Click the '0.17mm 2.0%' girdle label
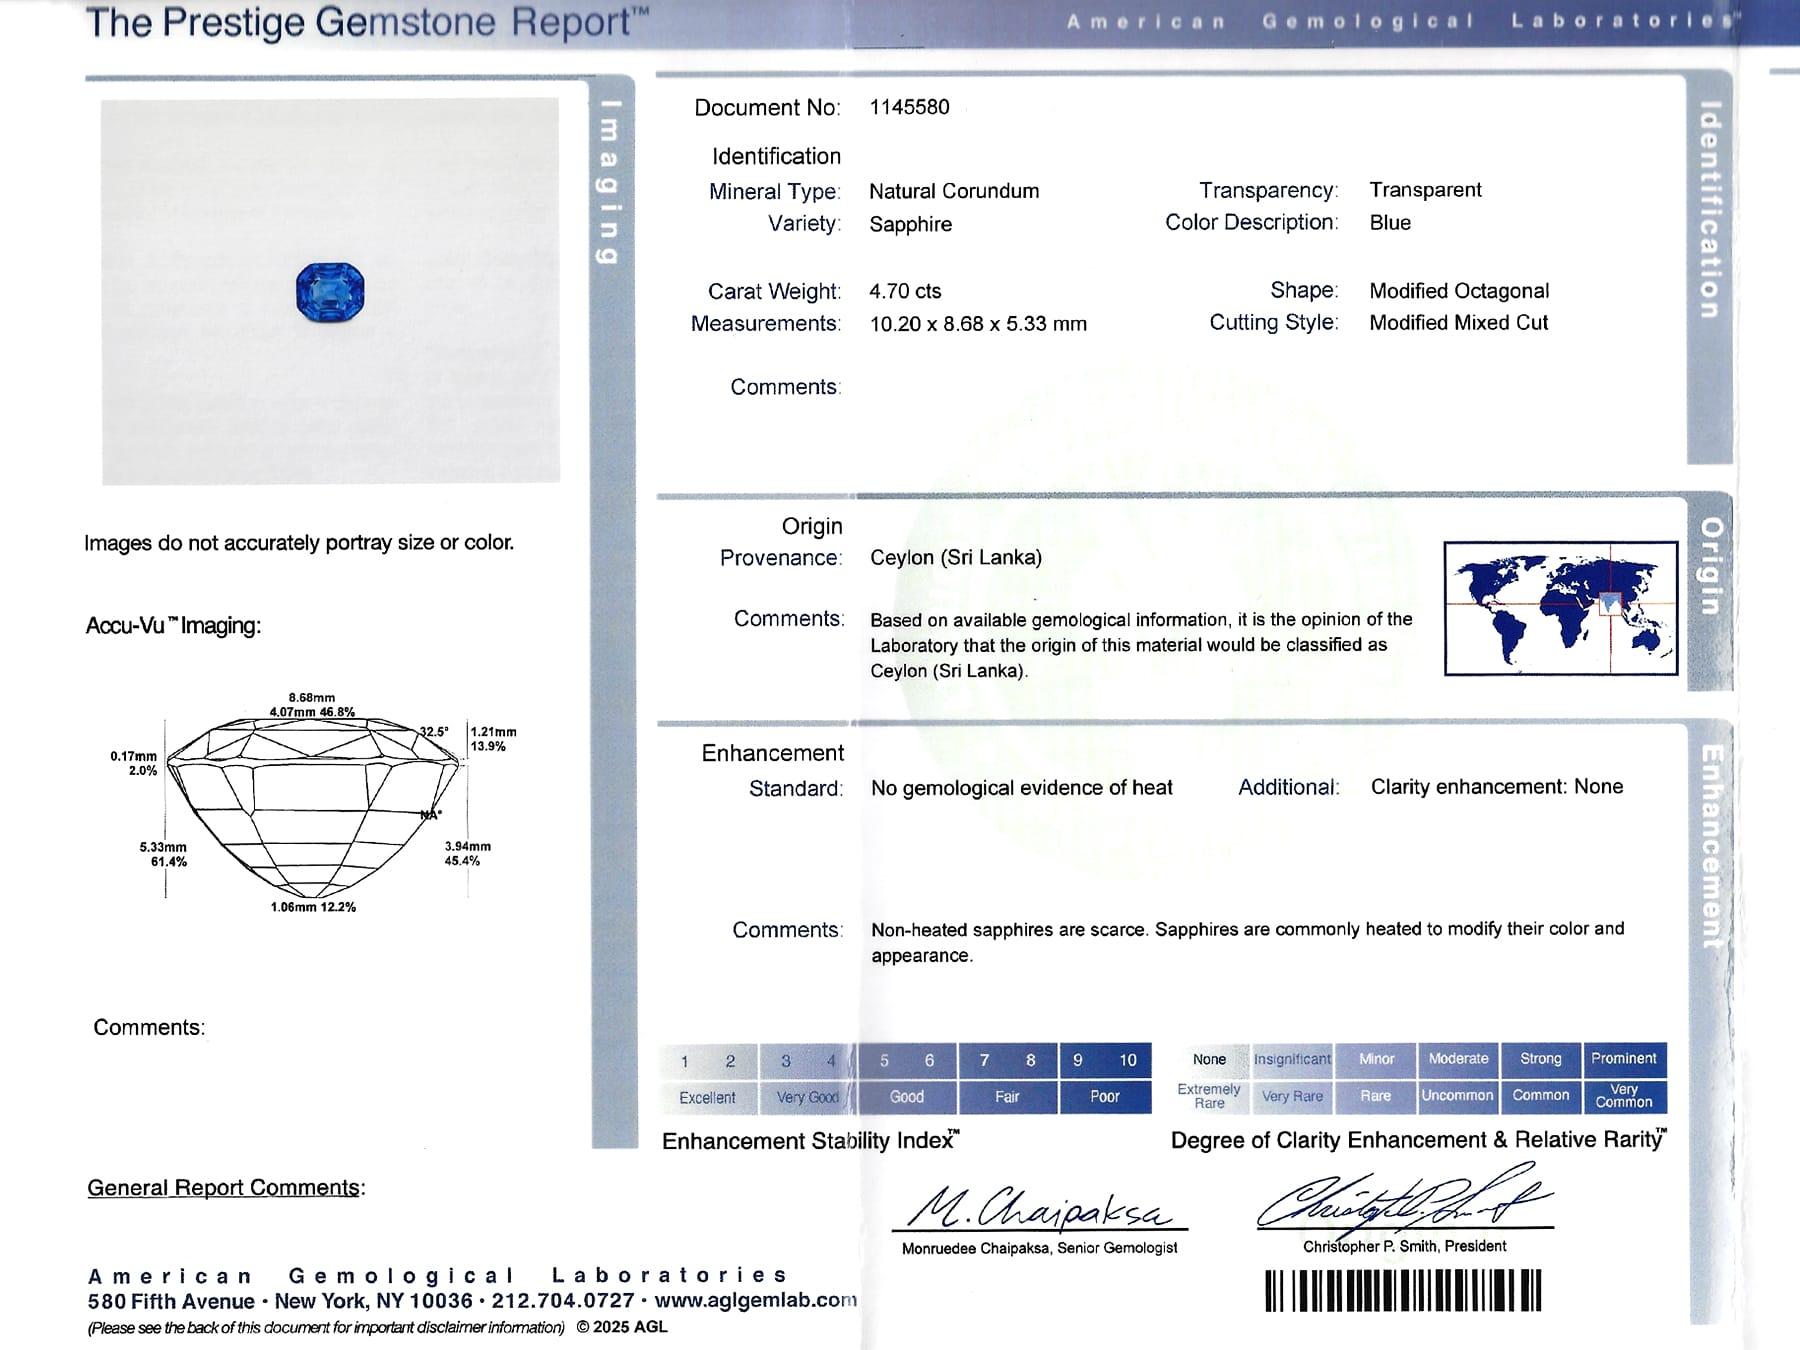Image resolution: width=1800 pixels, height=1350 pixels. (x=134, y=764)
